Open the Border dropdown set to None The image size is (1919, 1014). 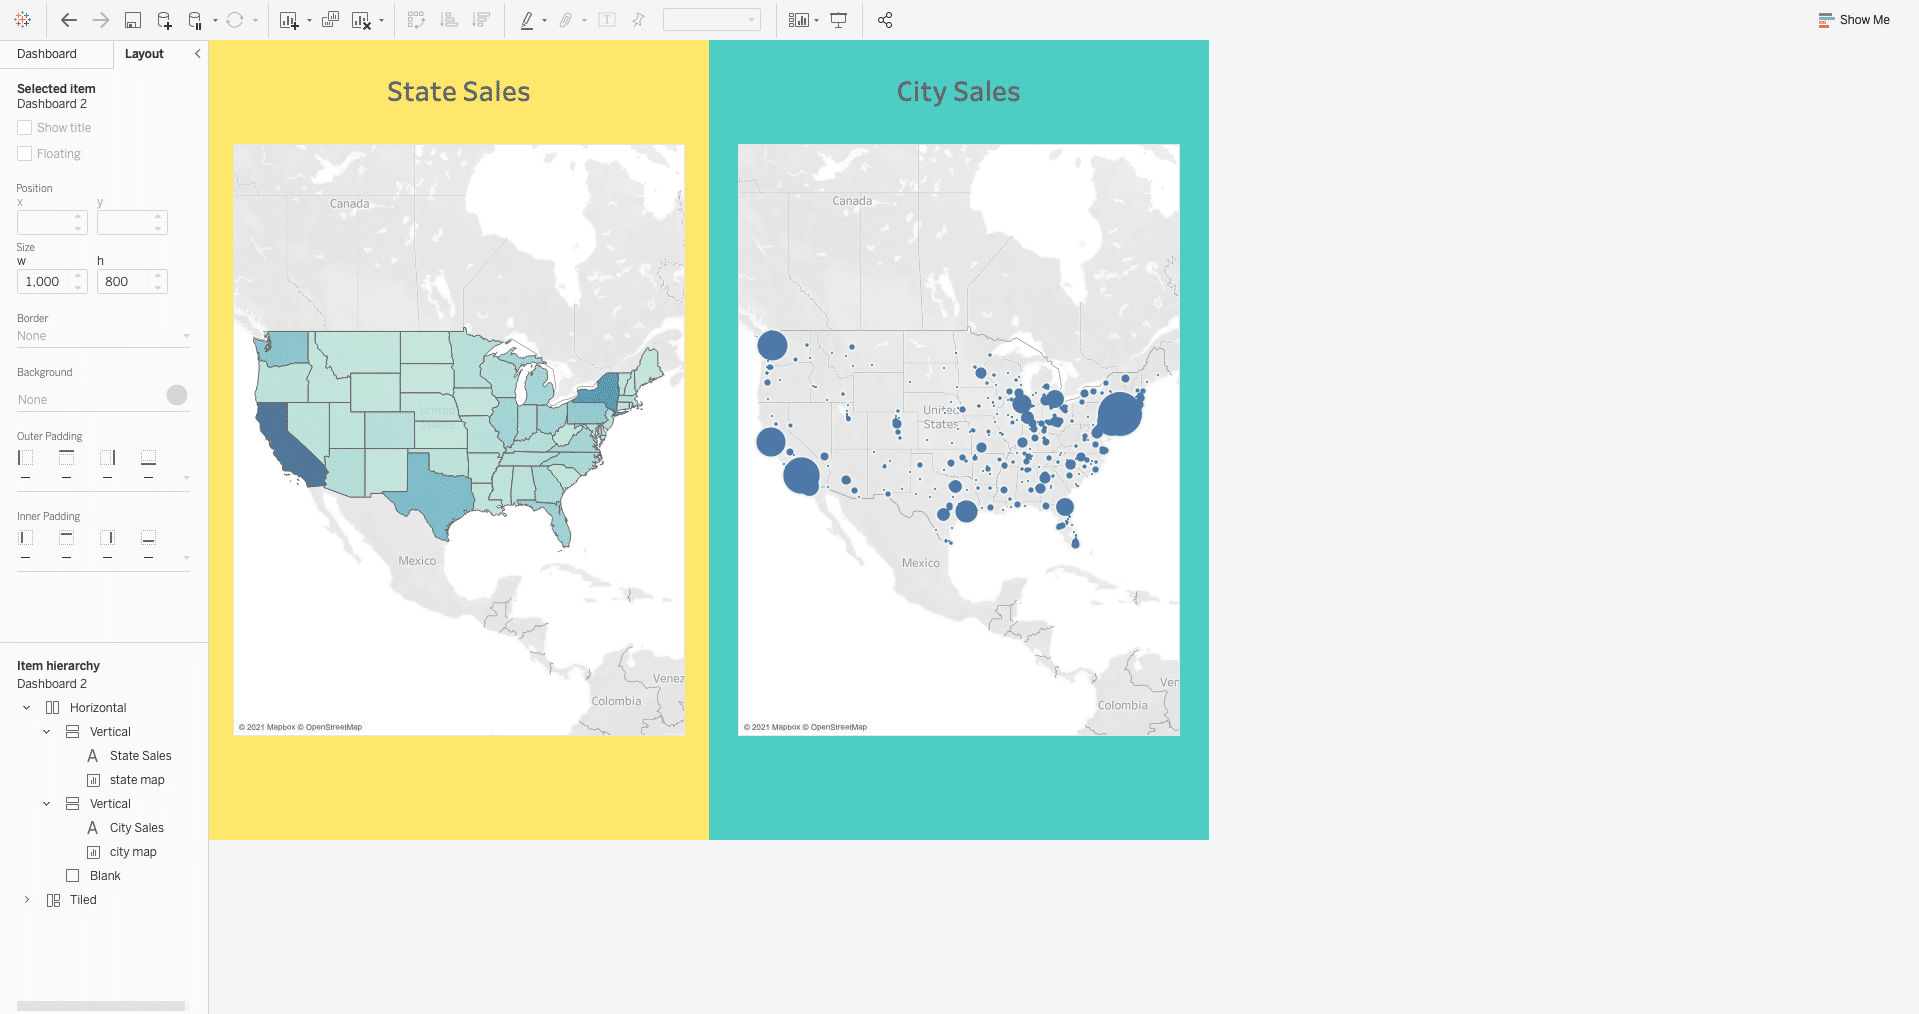[x=103, y=336]
